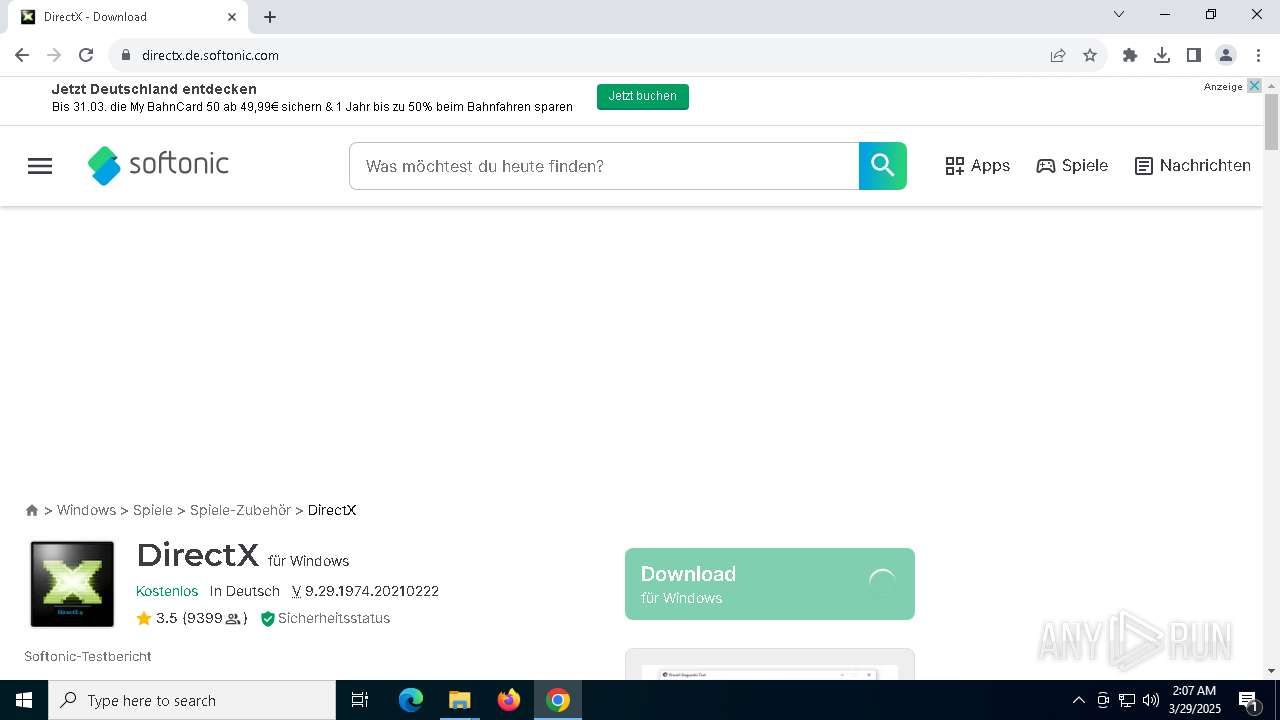
Task: Launch Microsoft Edge from the taskbar
Action: (x=411, y=700)
